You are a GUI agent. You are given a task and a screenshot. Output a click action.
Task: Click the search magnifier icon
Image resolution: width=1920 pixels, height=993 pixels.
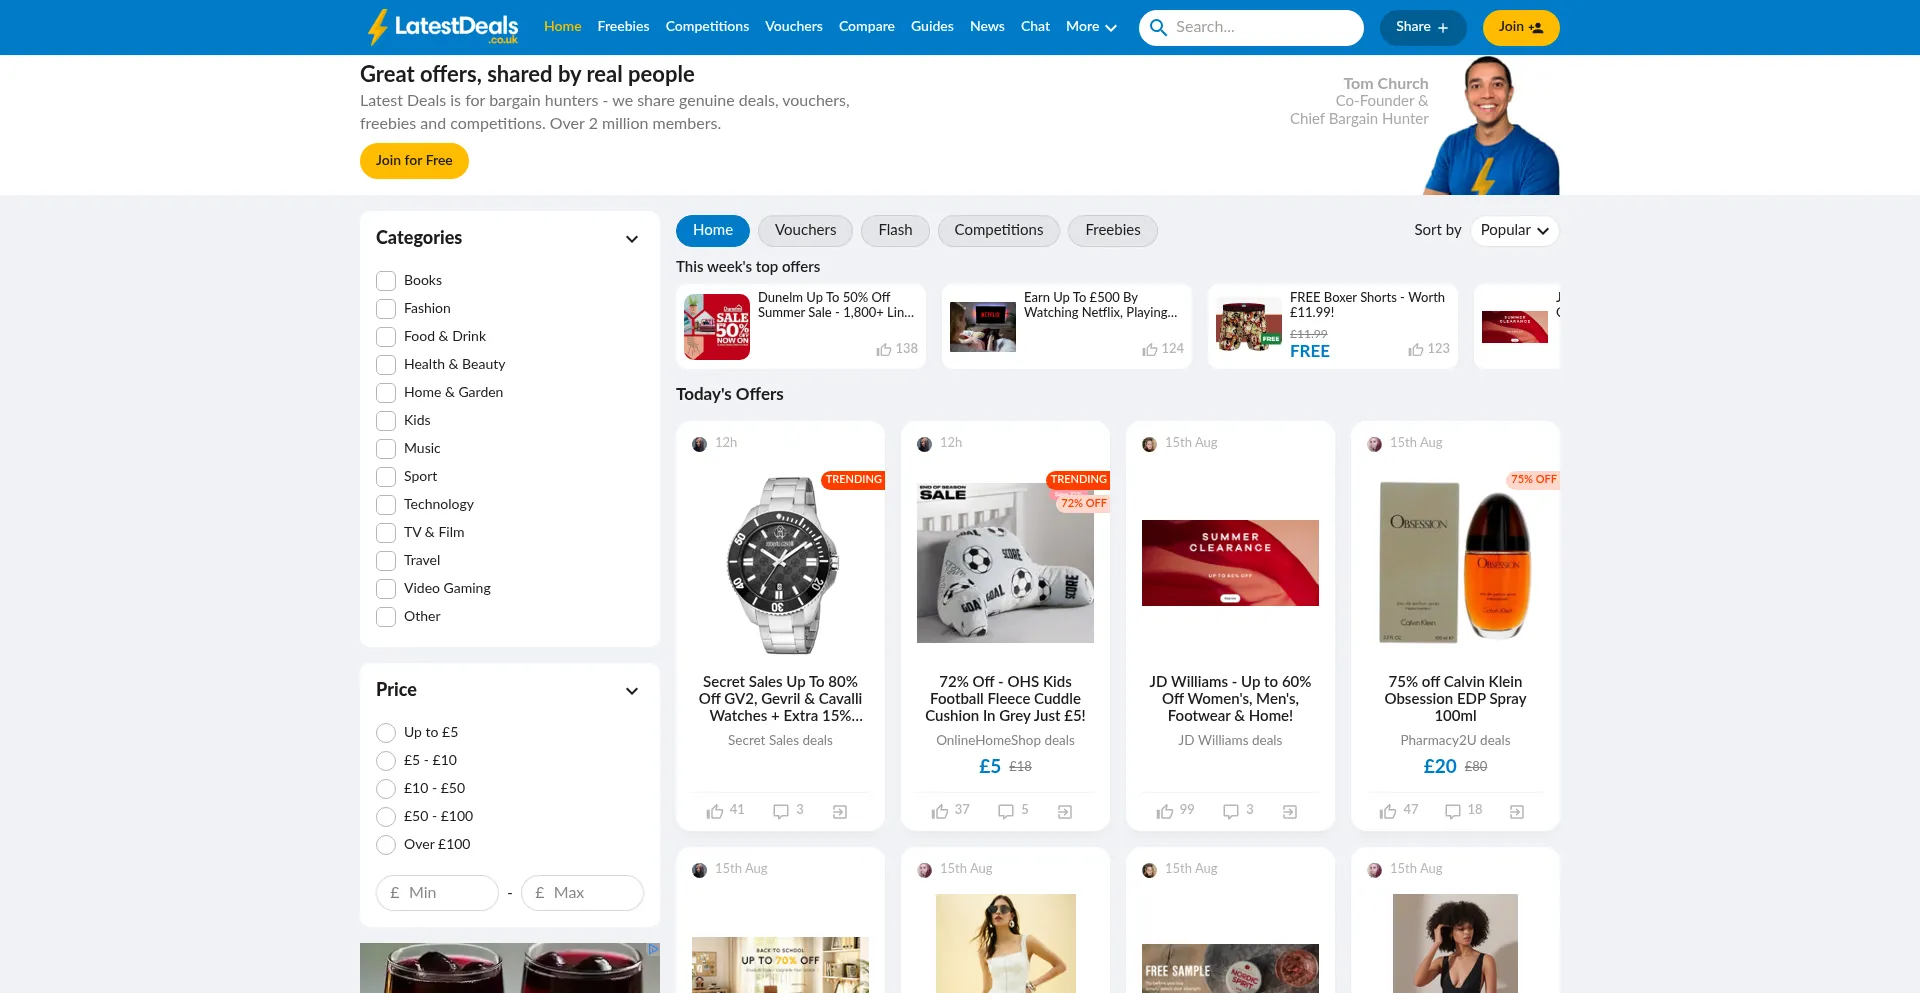pyautogui.click(x=1158, y=28)
